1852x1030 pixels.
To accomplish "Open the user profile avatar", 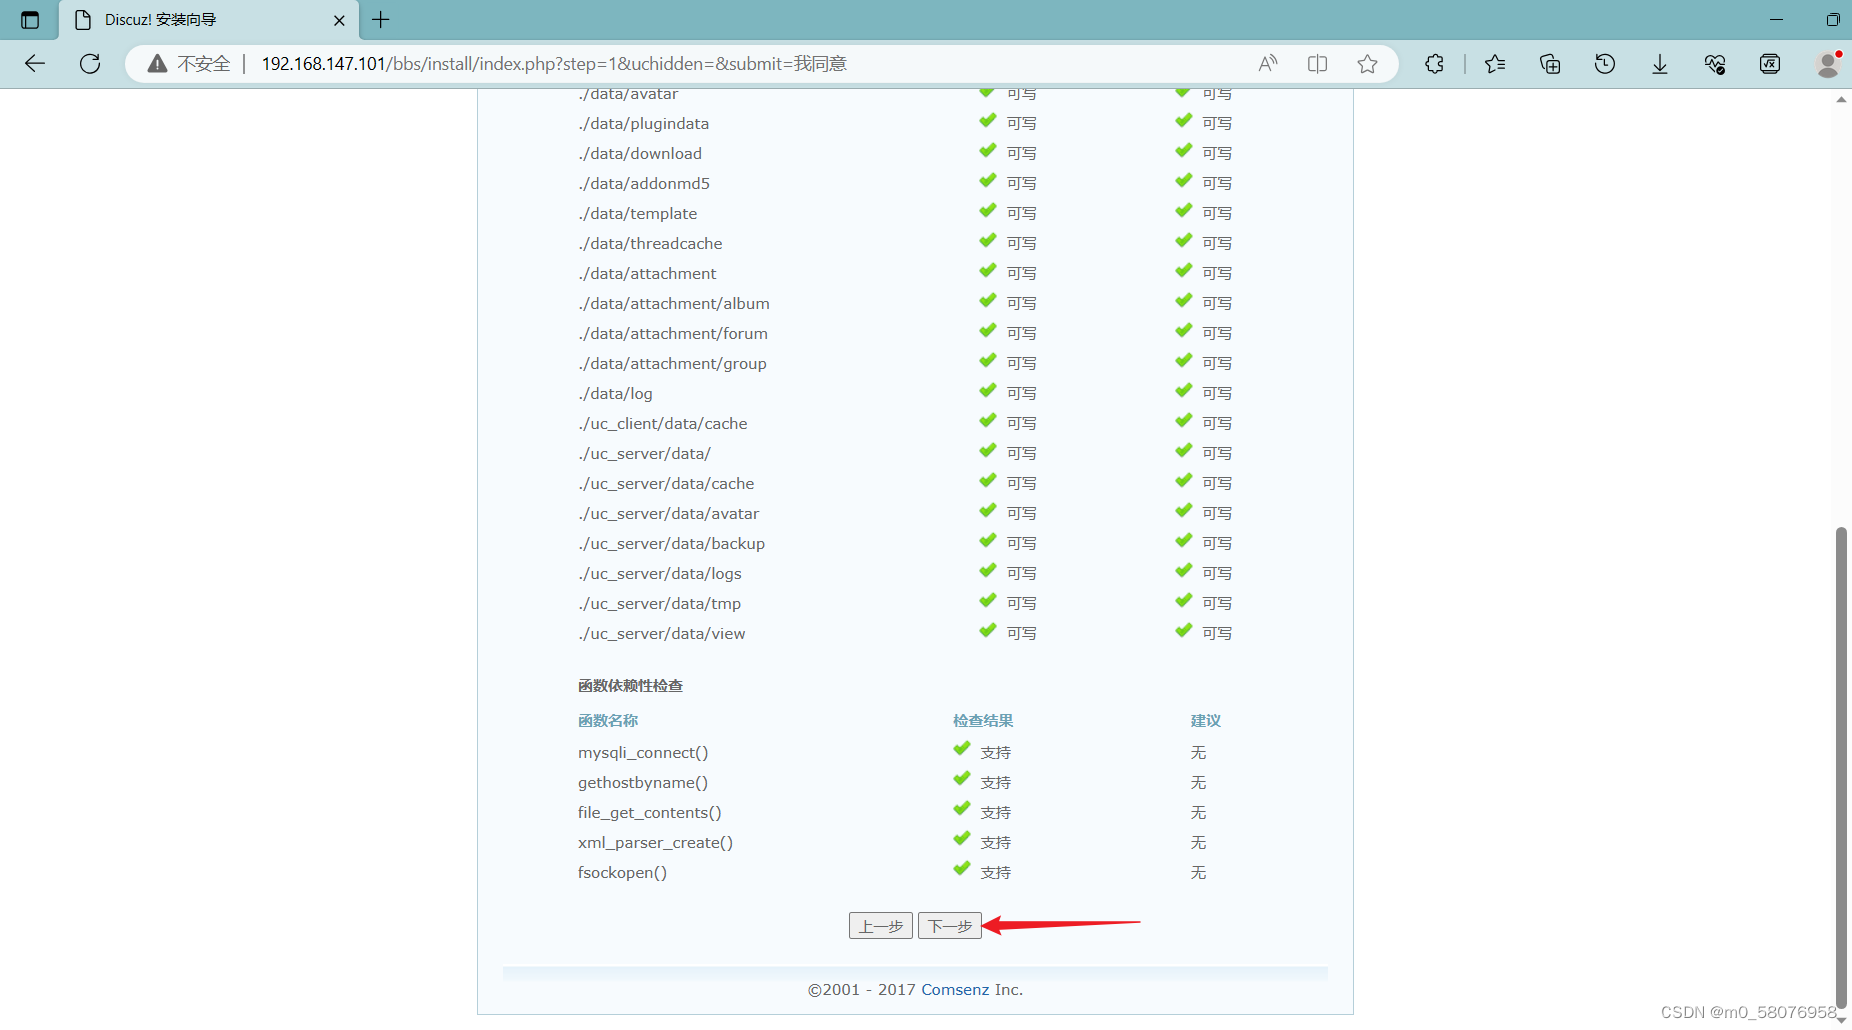I will 1828,64.
